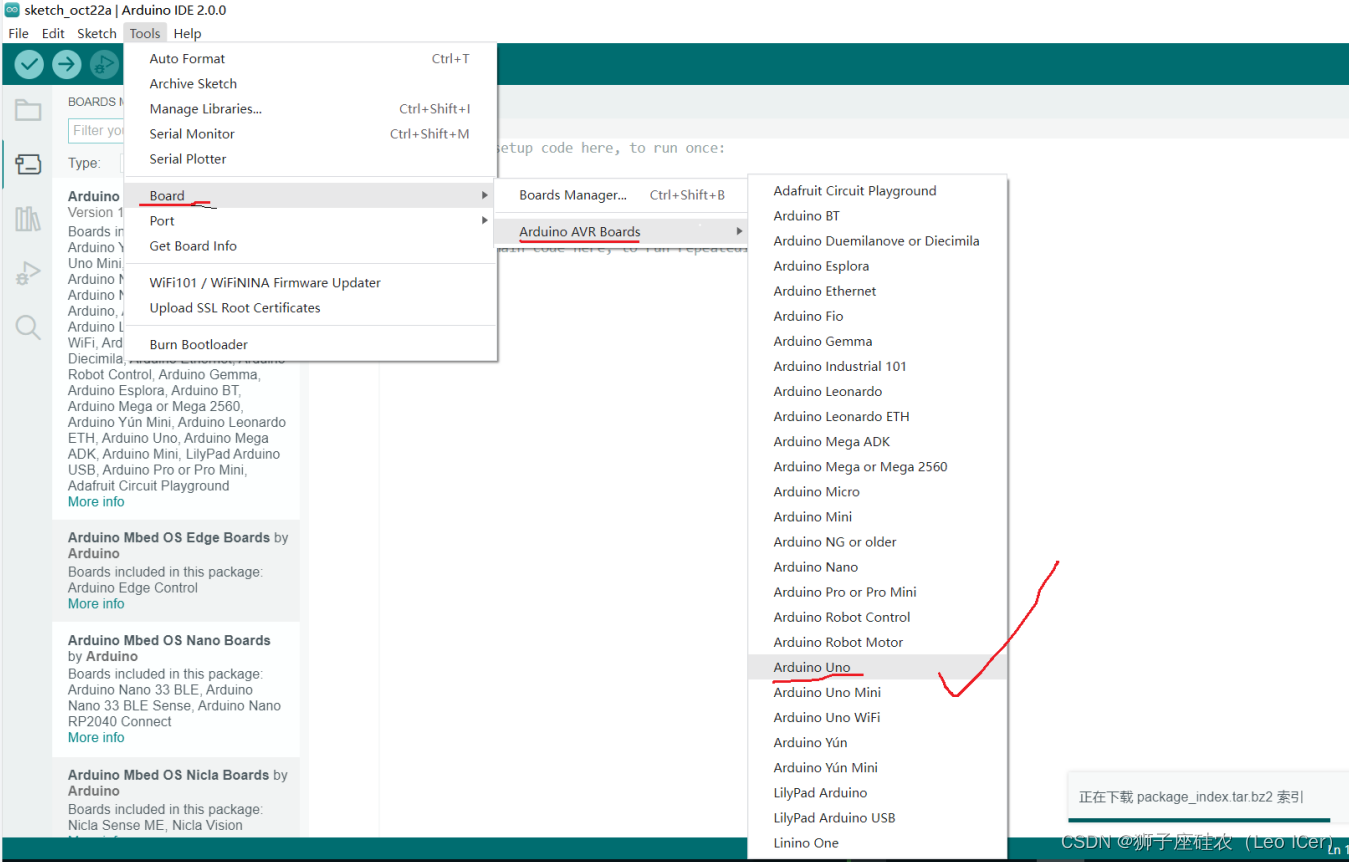Open the Edit menu

tap(53, 33)
